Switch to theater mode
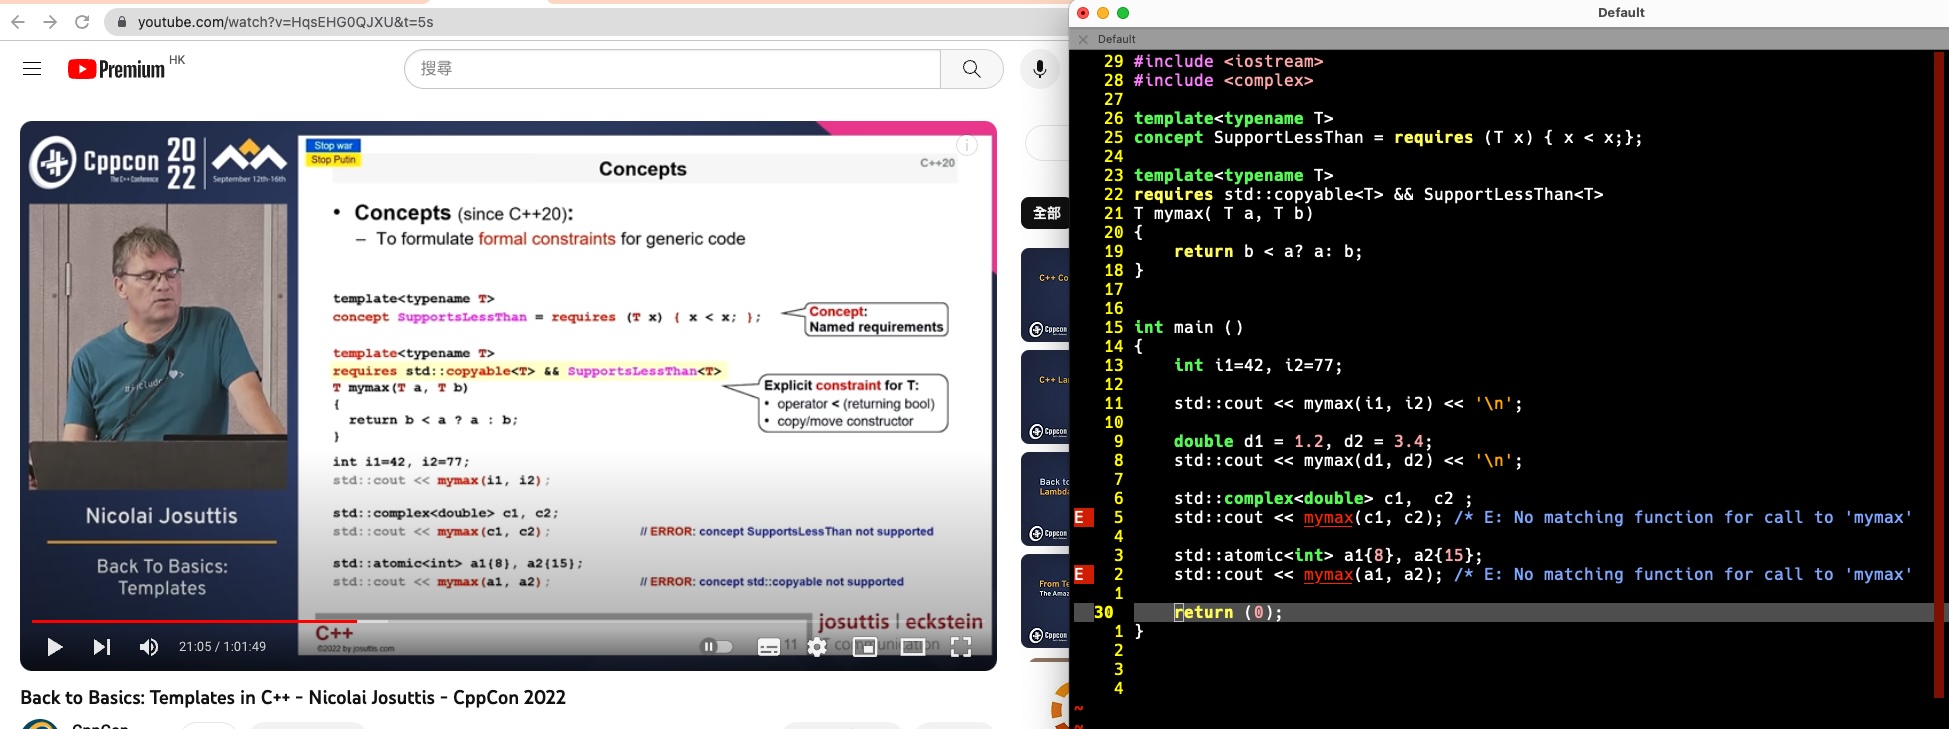The width and height of the screenshot is (1949, 729). click(x=913, y=647)
